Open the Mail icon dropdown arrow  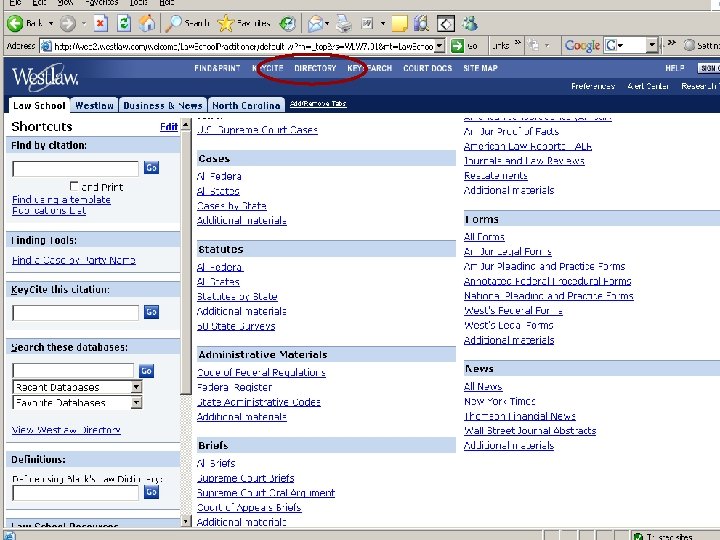coord(327,23)
